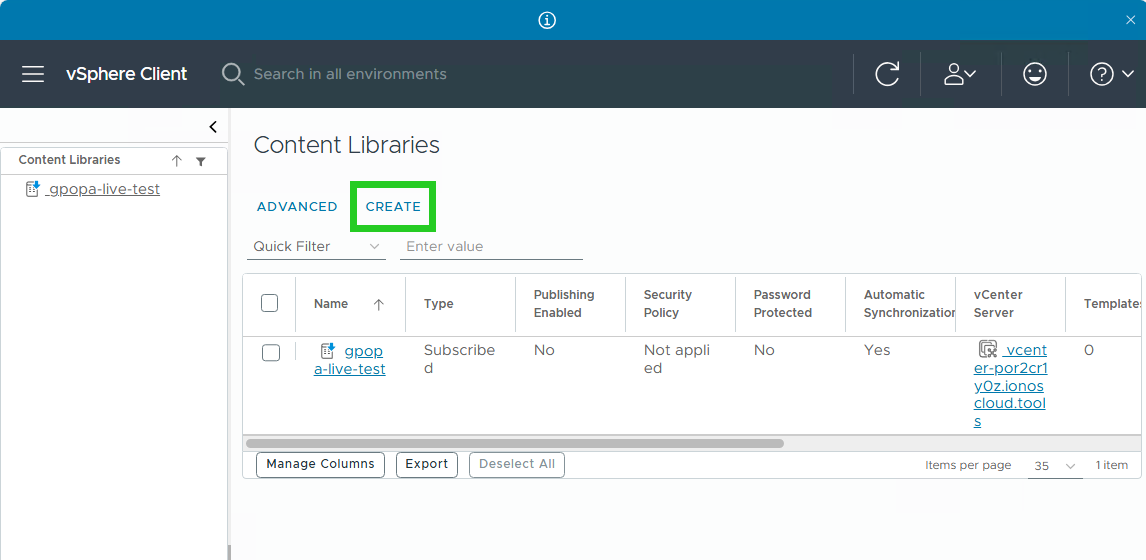This screenshot has width=1146, height=560.
Task: Click the Not applied security policy cell
Action: 676,359
